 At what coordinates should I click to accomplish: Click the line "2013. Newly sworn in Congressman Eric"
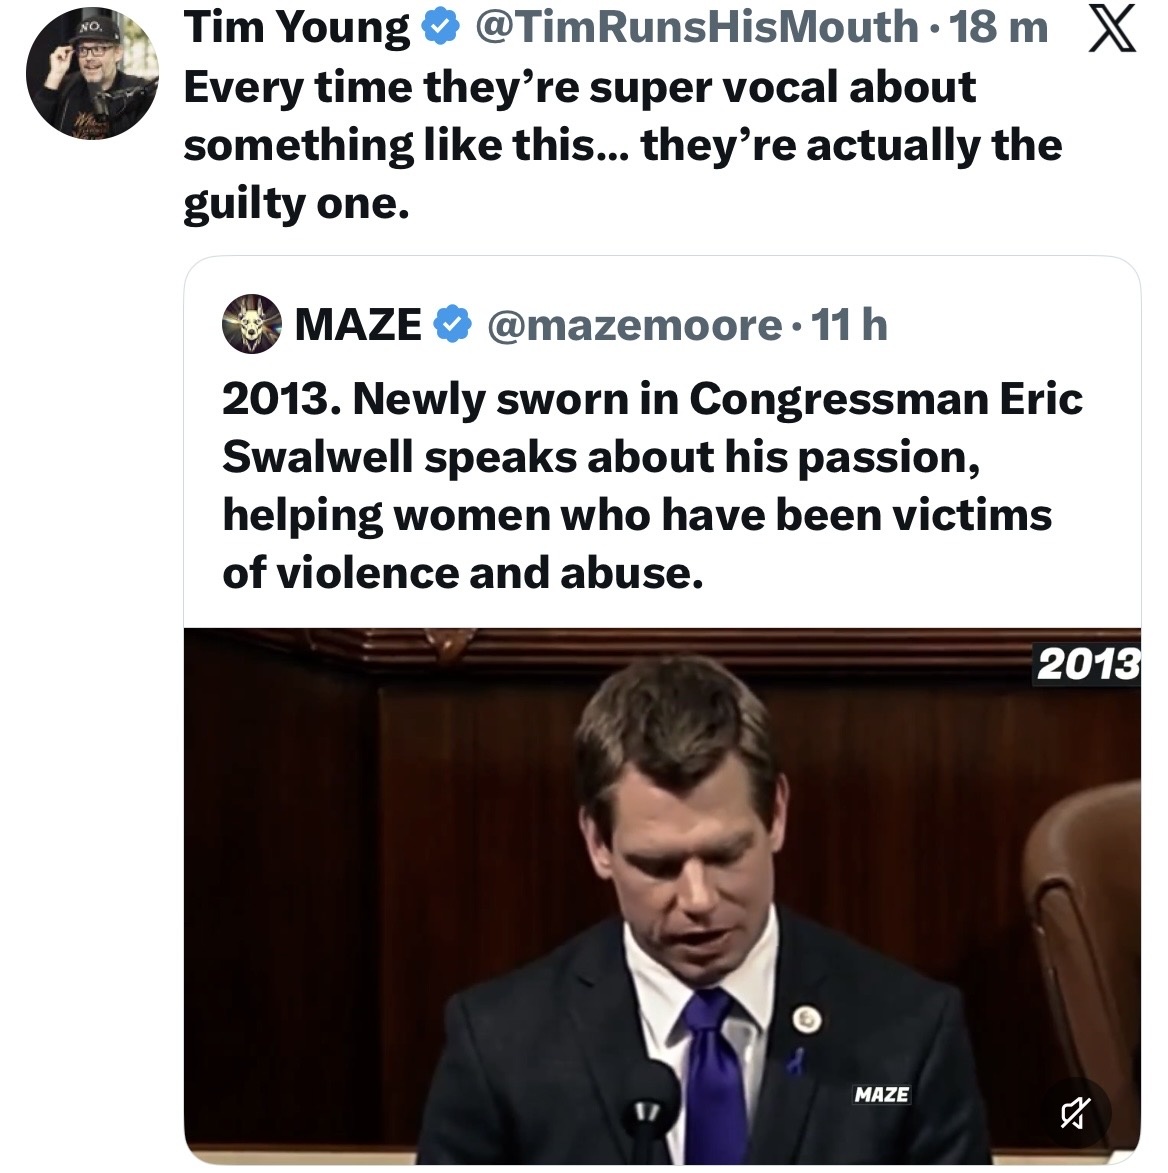[x=652, y=399]
